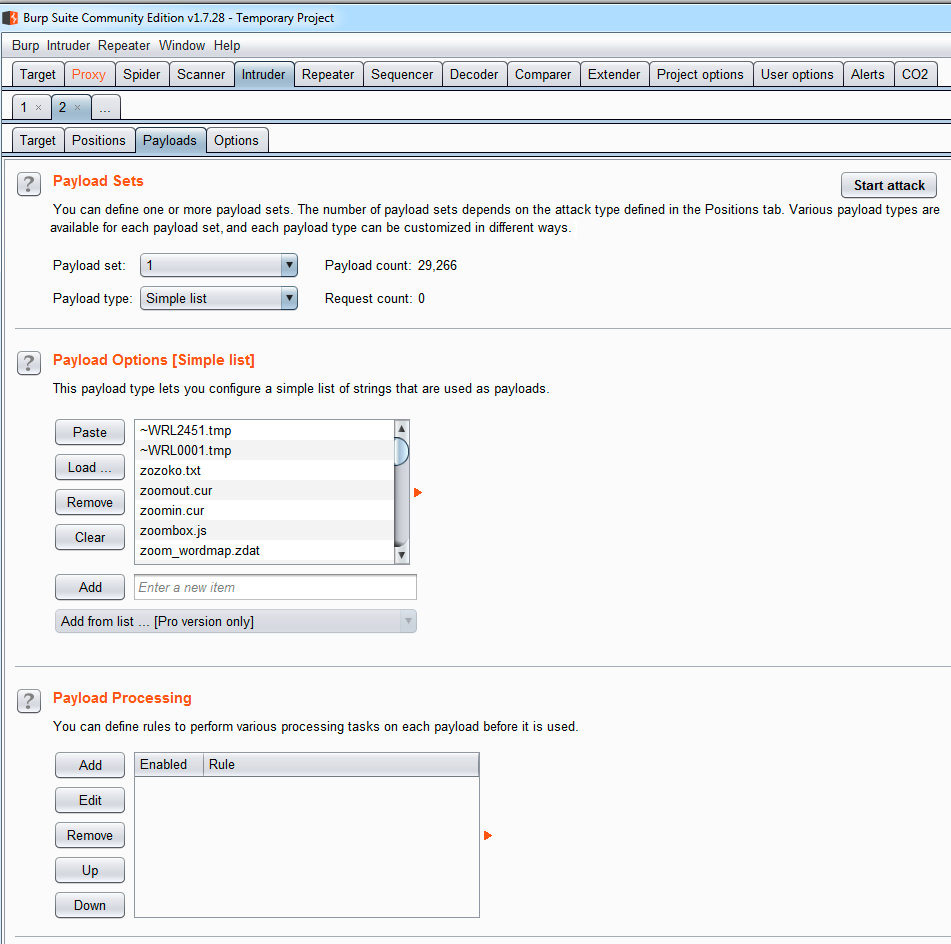This screenshot has width=951, height=944.
Task: Click Edit processing rule button
Action: pyautogui.click(x=90, y=800)
